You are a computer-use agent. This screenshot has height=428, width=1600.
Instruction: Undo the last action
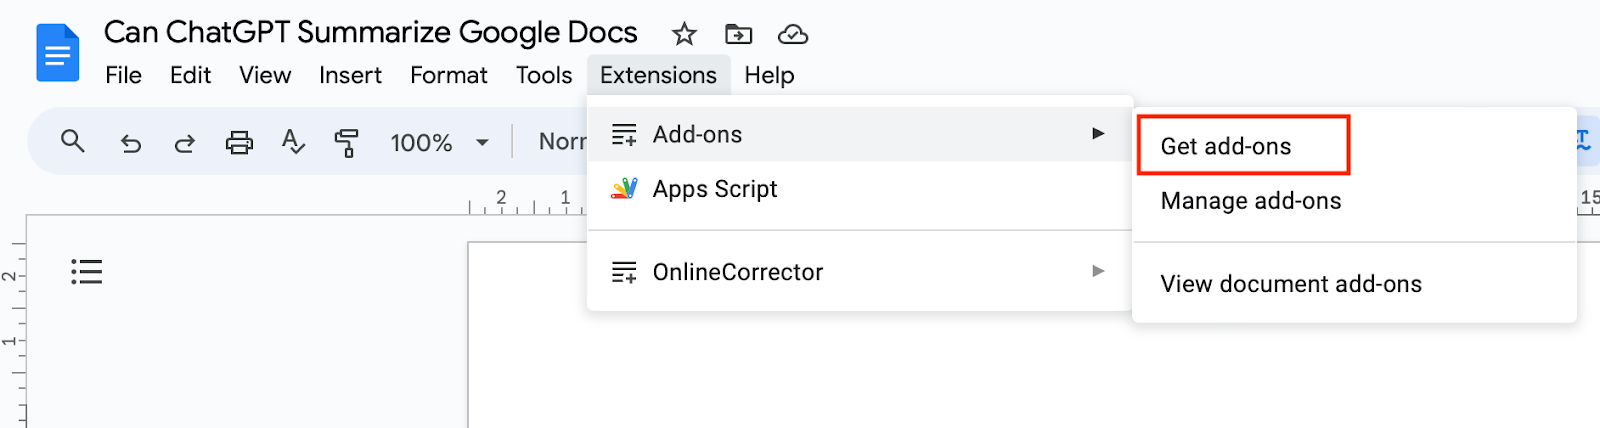click(130, 143)
